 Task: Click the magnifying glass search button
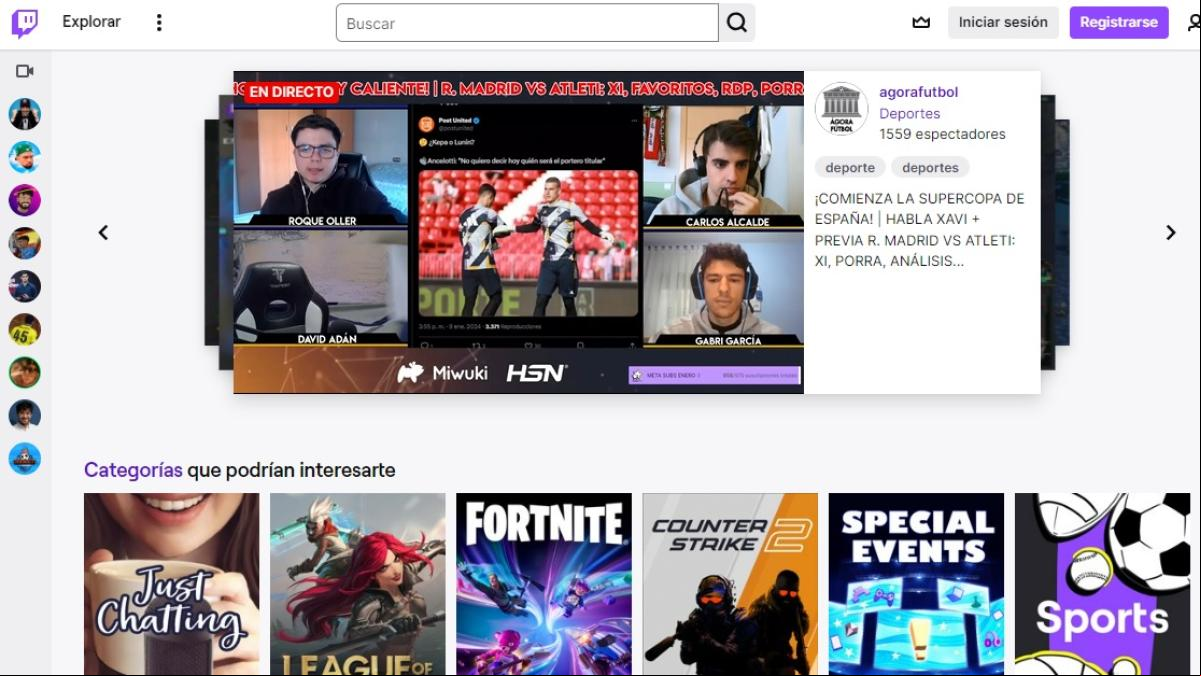[737, 23]
